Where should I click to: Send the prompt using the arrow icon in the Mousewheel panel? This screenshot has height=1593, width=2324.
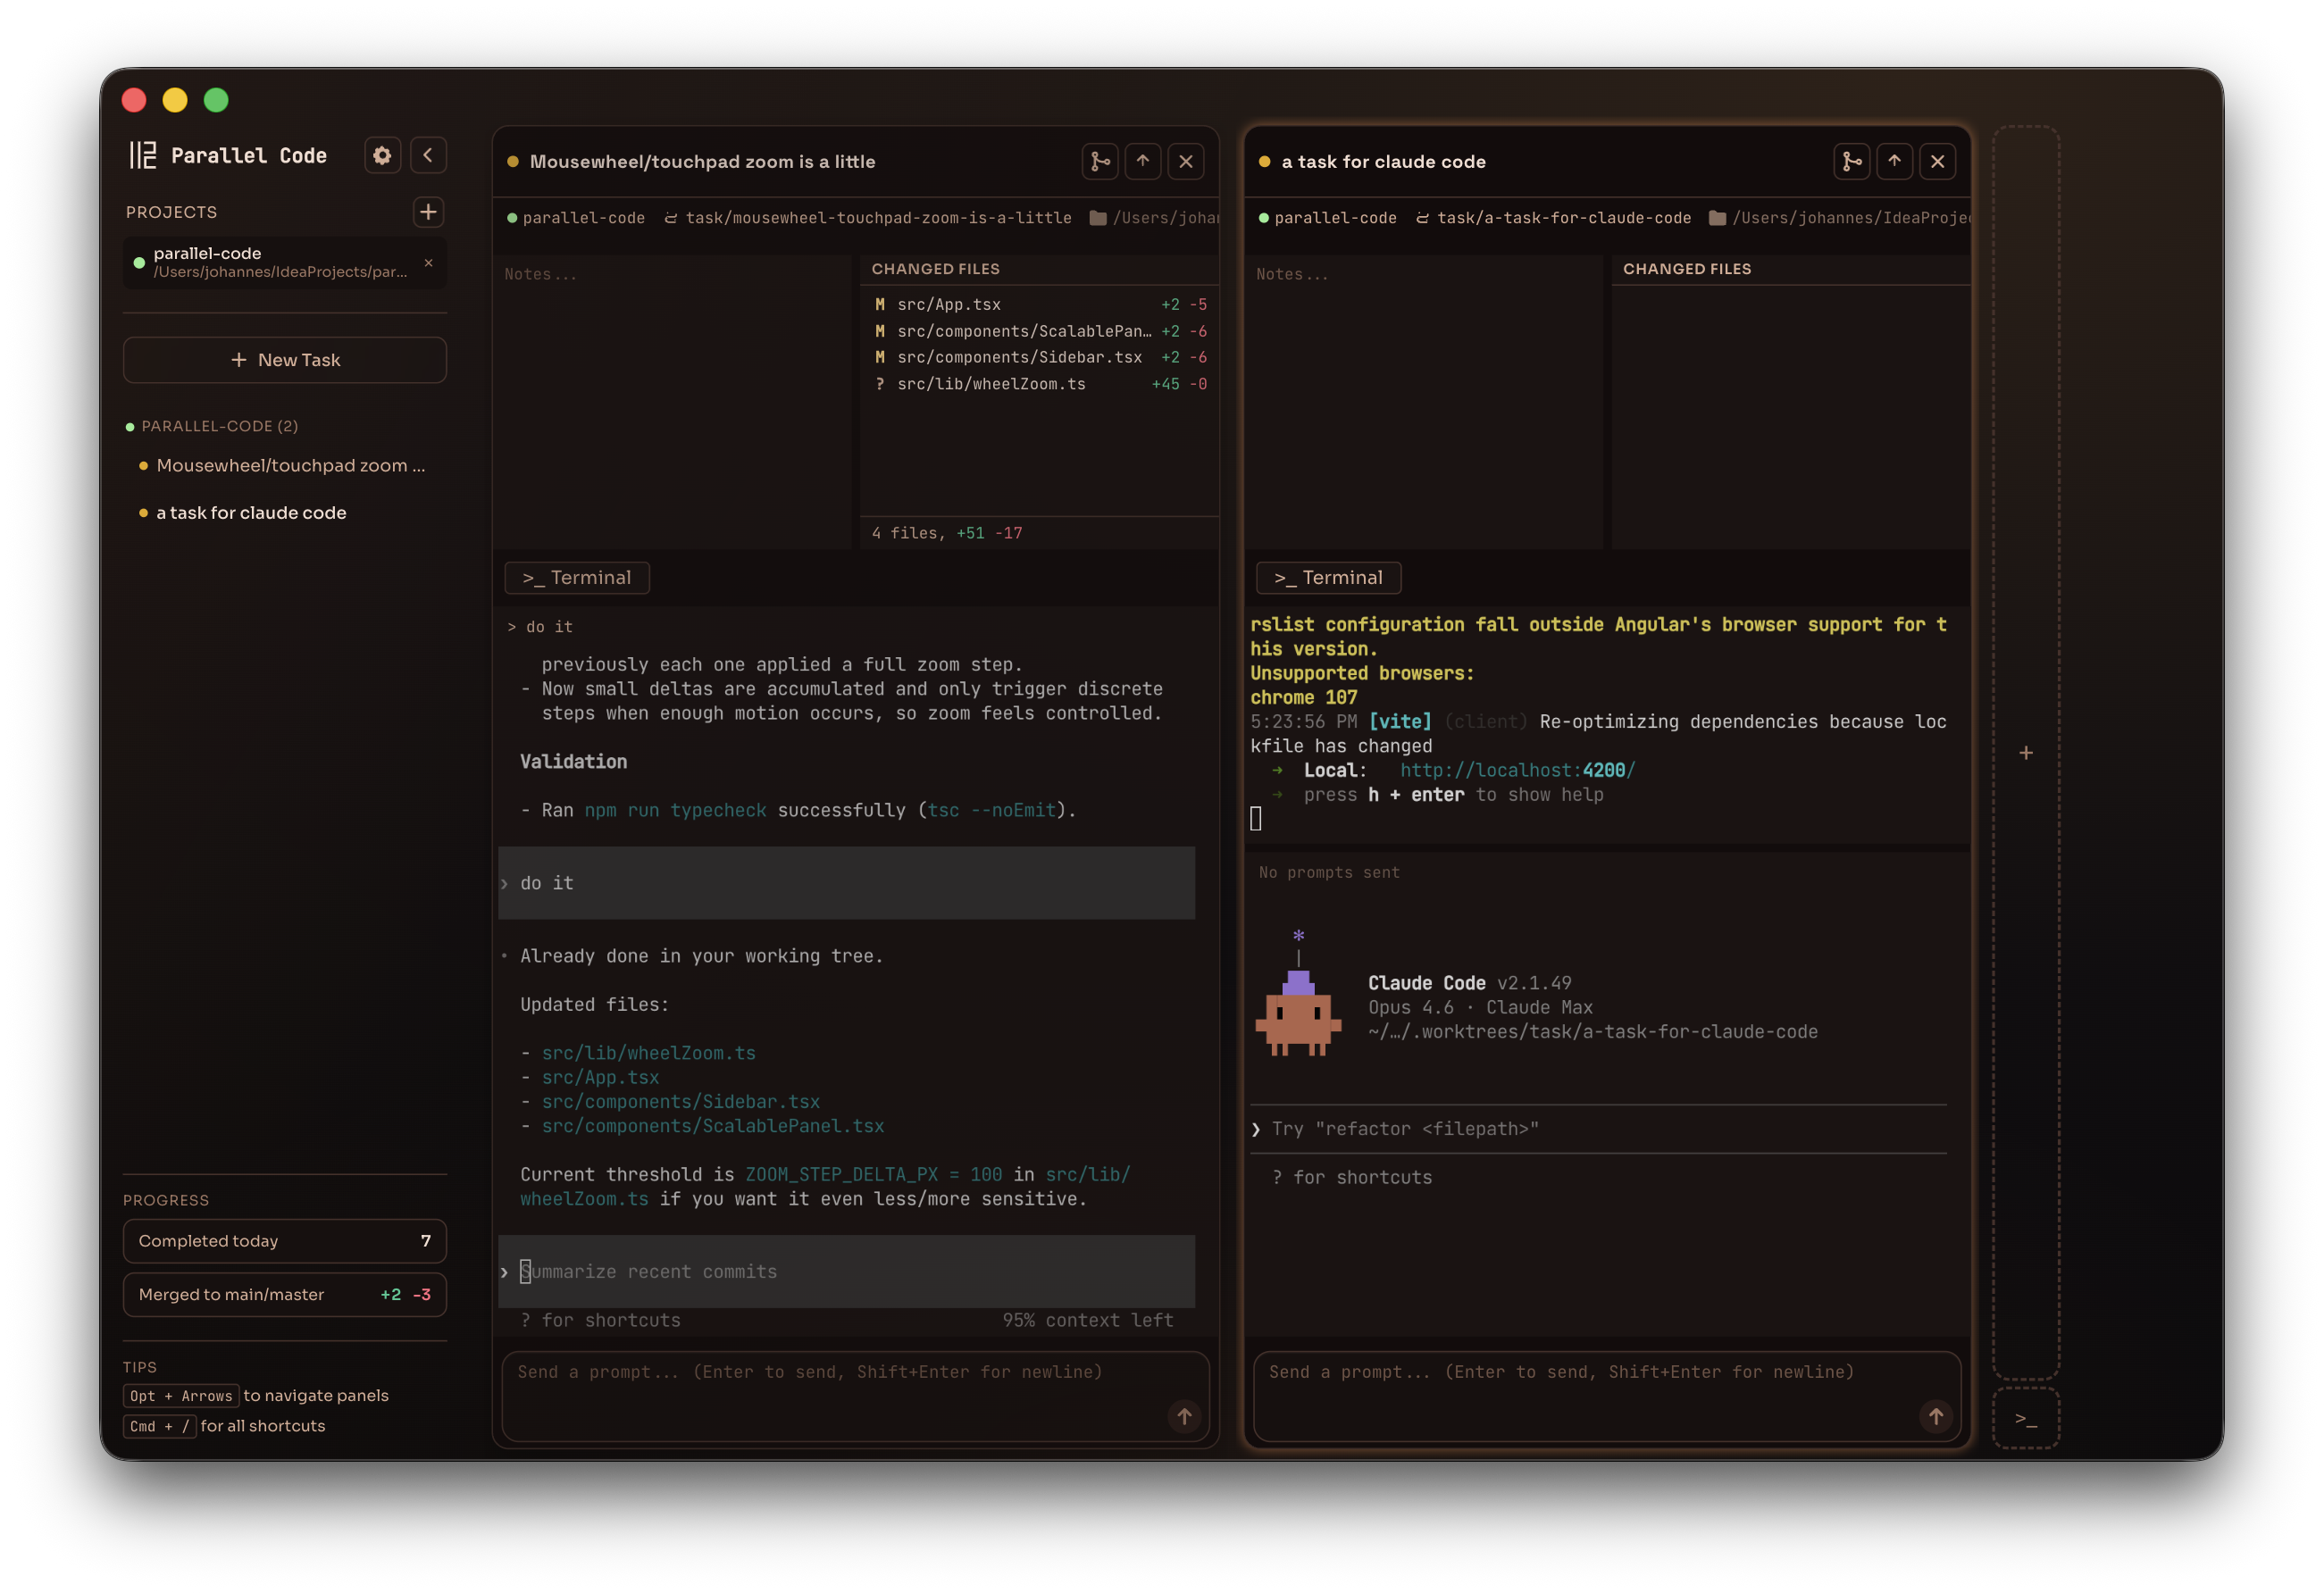point(1184,1416)
